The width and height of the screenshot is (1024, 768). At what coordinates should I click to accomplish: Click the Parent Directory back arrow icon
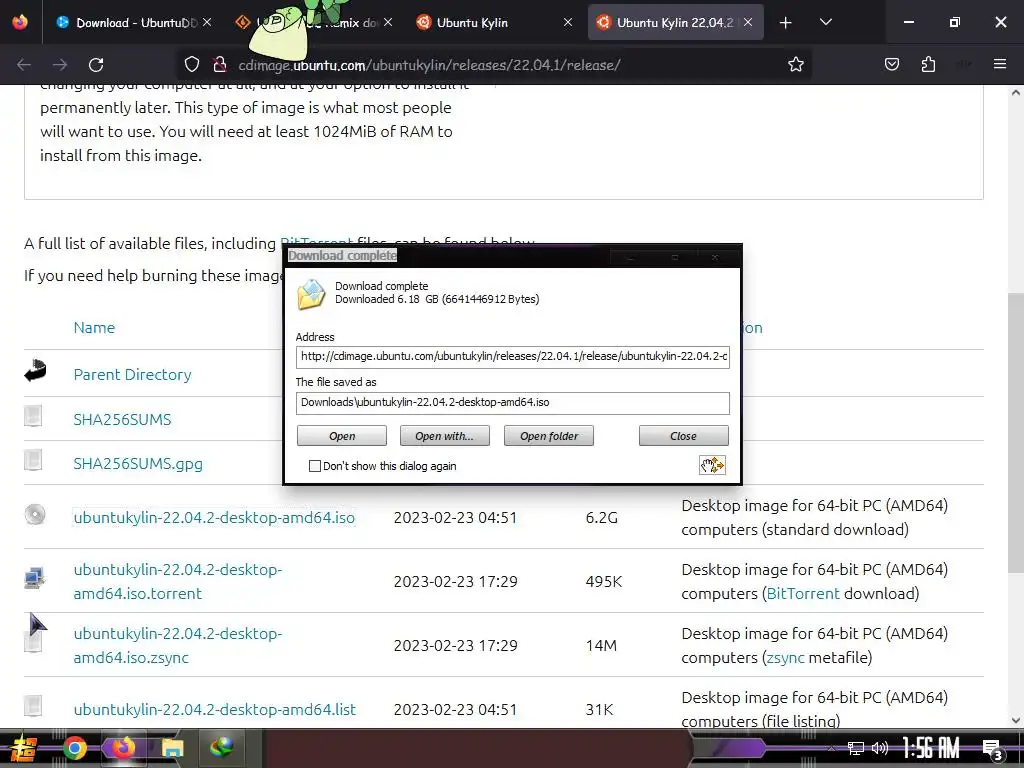[35, 371]
